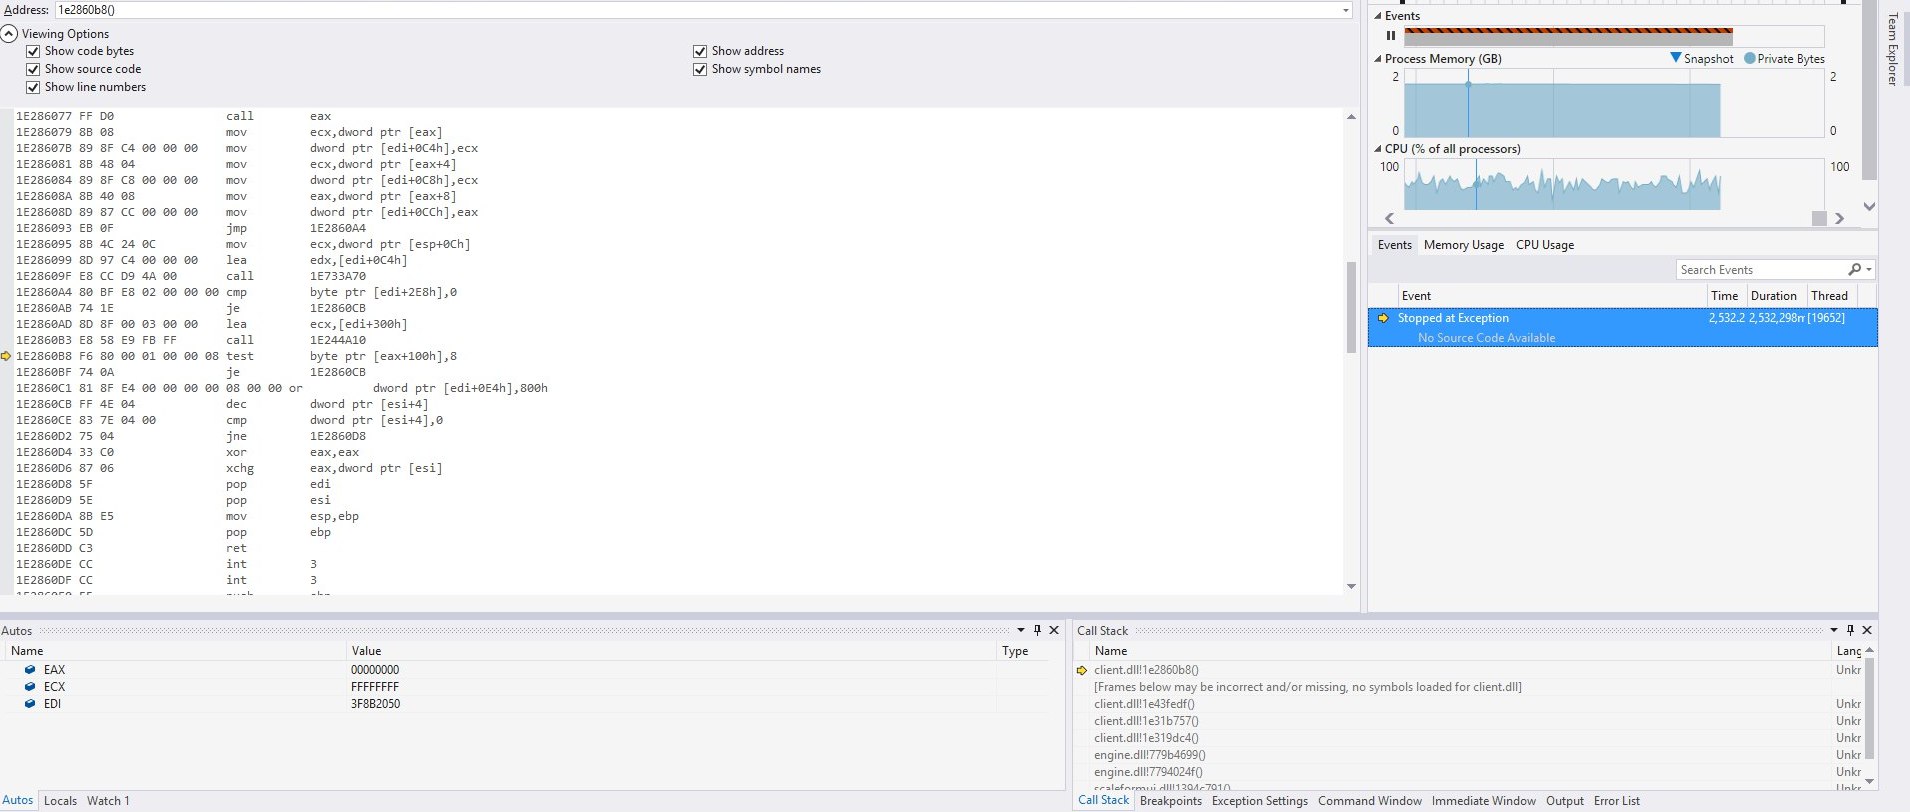1910x812 pixels.
Task: Open the Call Stack window position dropdown
Action: click(1834, 630)
